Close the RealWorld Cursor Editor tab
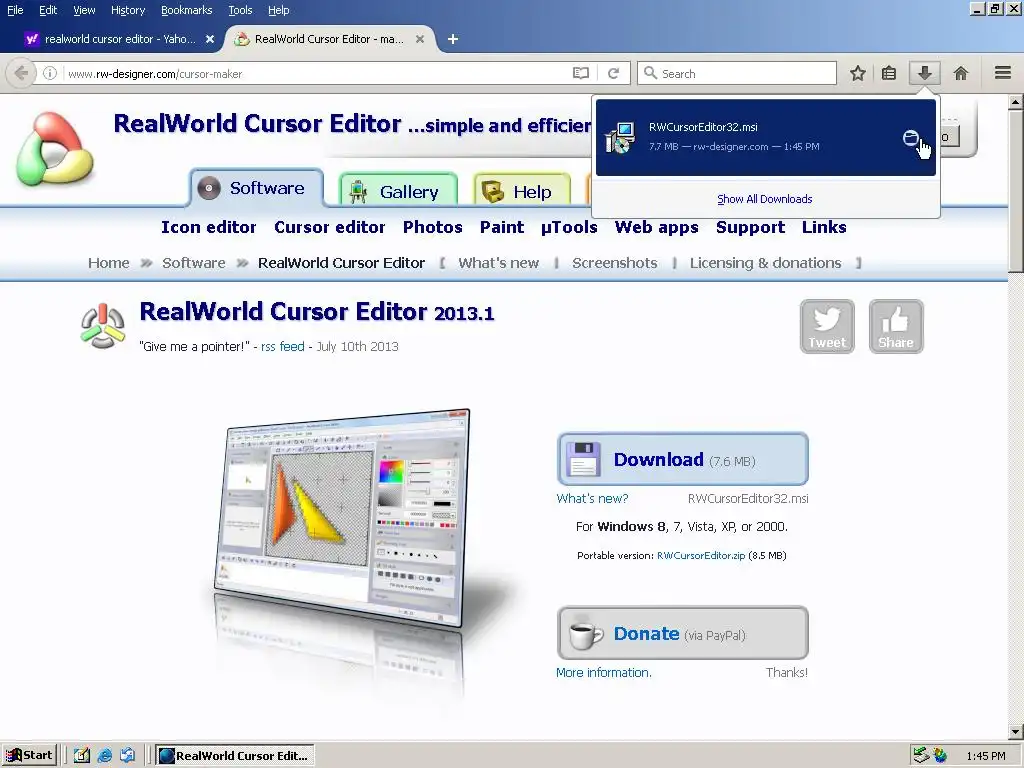Viewport: 1024px width, 768px height. [x=420, y=39]
